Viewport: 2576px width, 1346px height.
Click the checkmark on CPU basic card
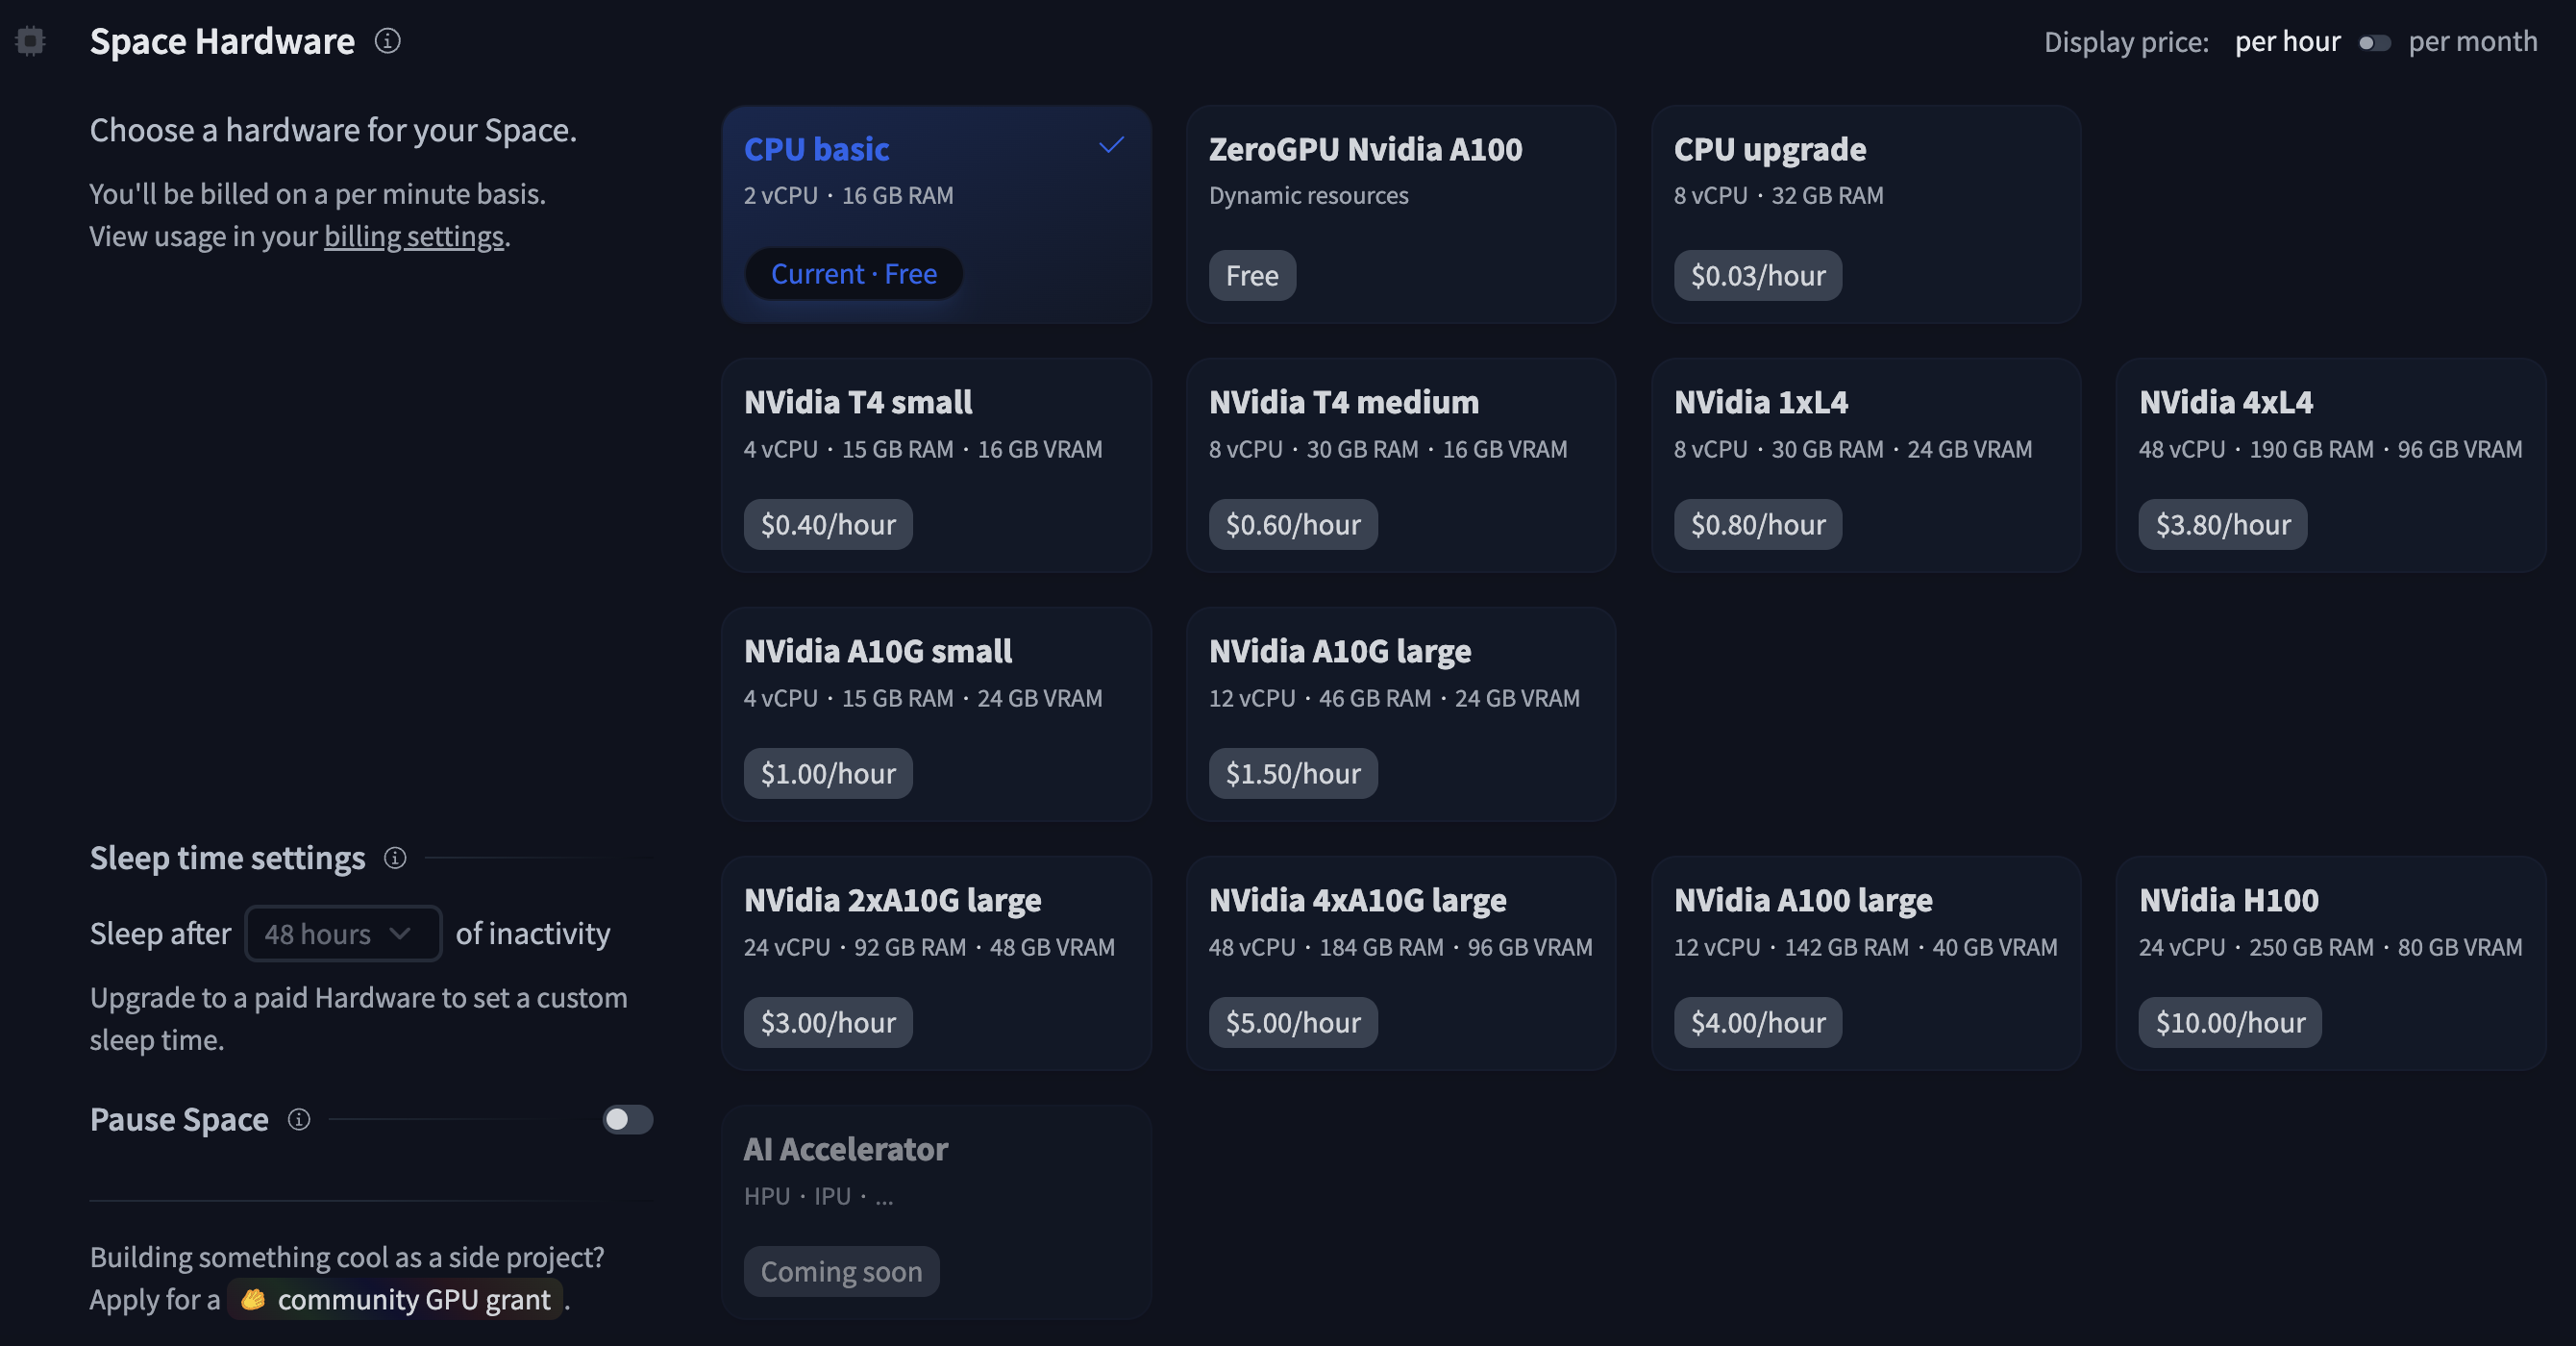coord(1111,146)
